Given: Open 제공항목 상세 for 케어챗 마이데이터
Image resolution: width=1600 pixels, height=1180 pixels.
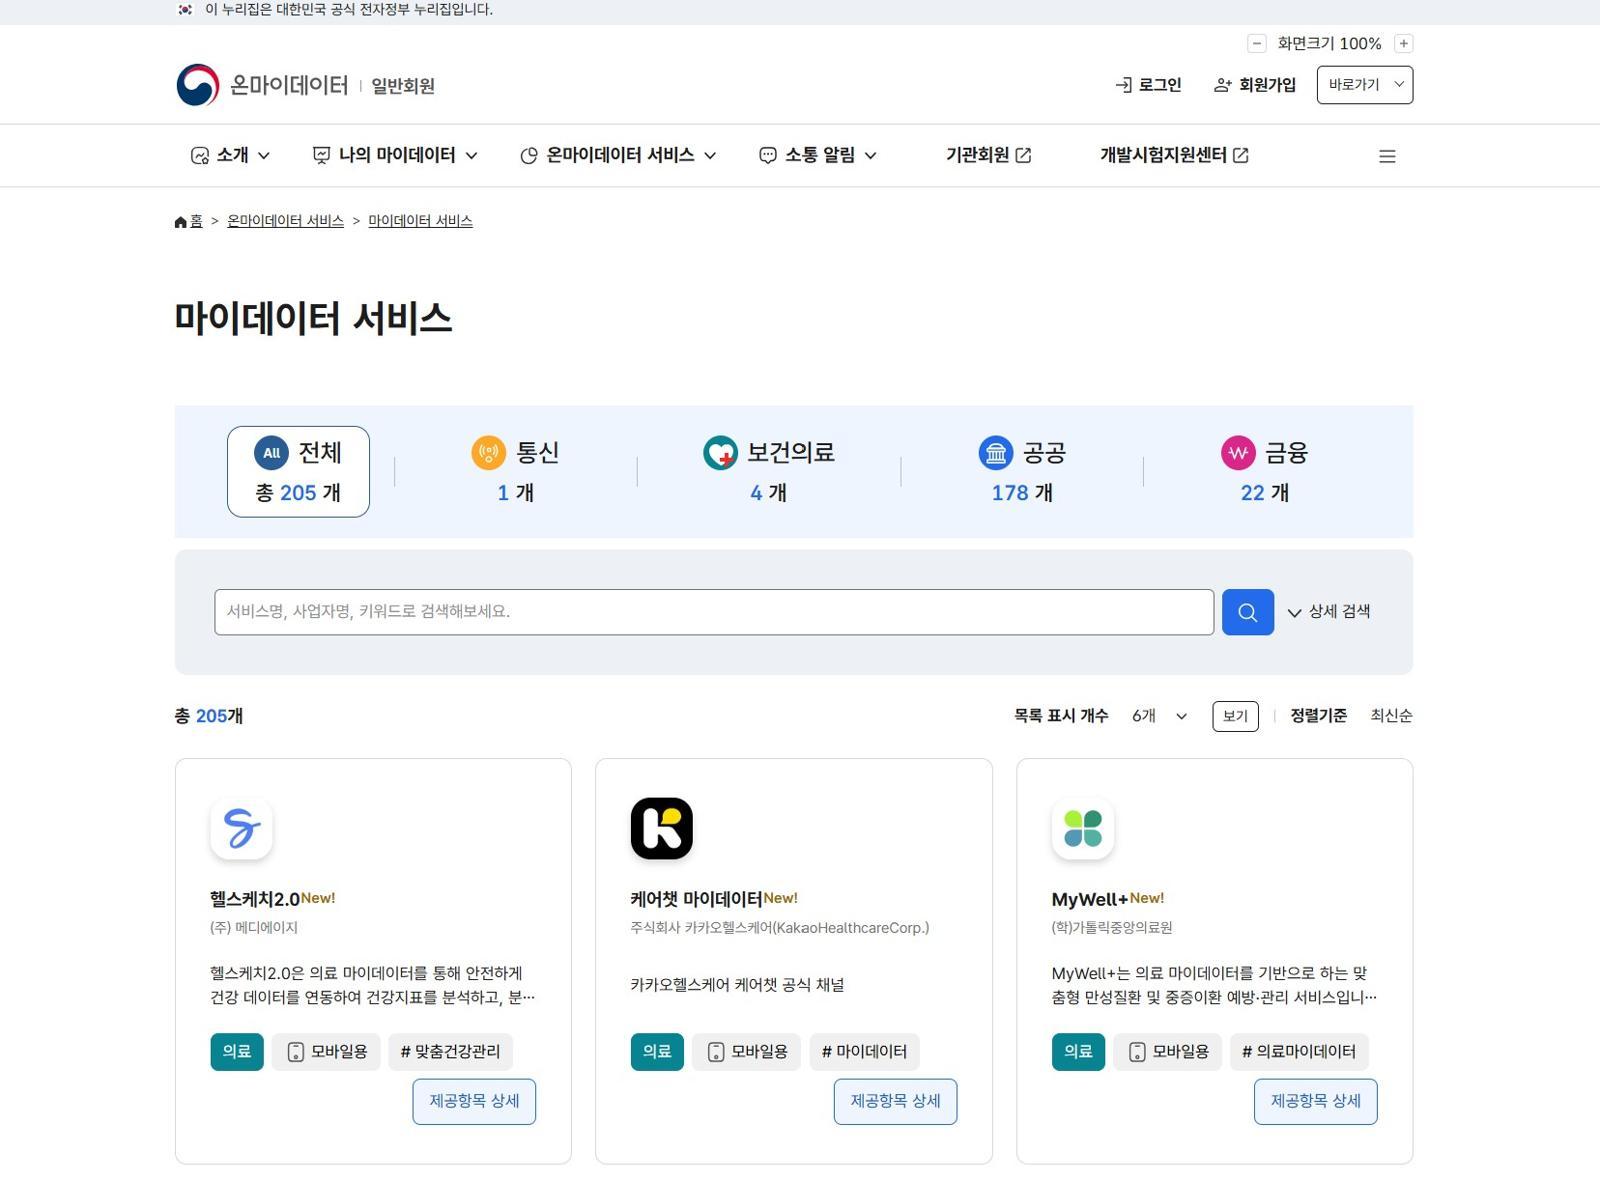Looking at the screenshot, I should point(896,1101).
